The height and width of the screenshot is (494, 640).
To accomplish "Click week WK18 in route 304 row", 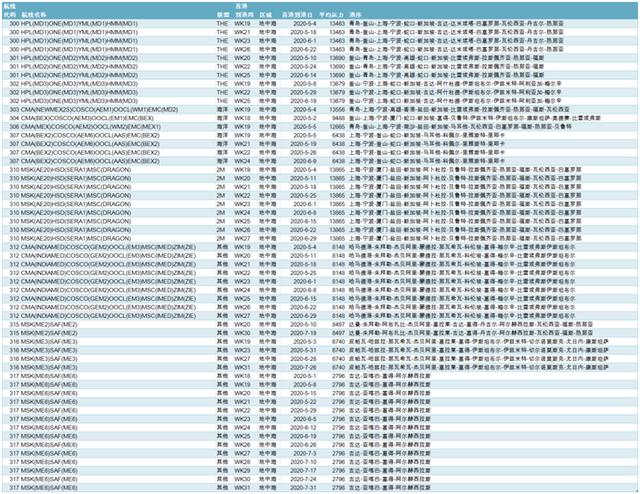I will tap(242, 118).
